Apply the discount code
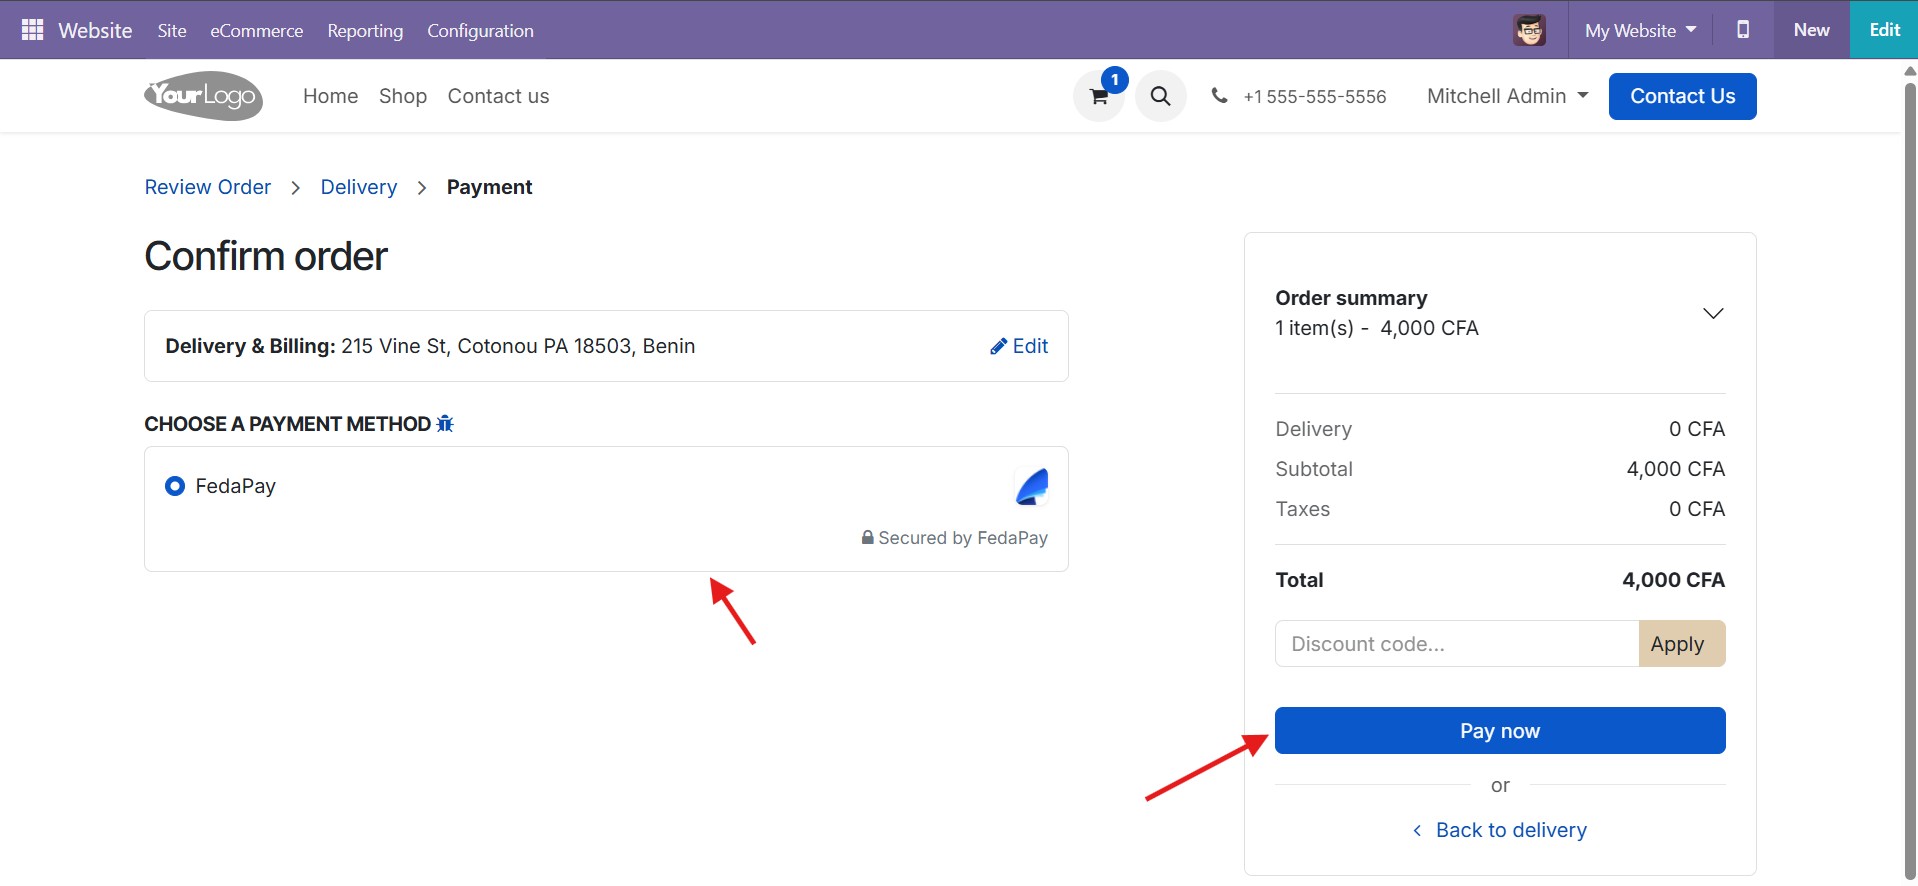The height and width of the screenshot is (886, 1918). 1681,644
